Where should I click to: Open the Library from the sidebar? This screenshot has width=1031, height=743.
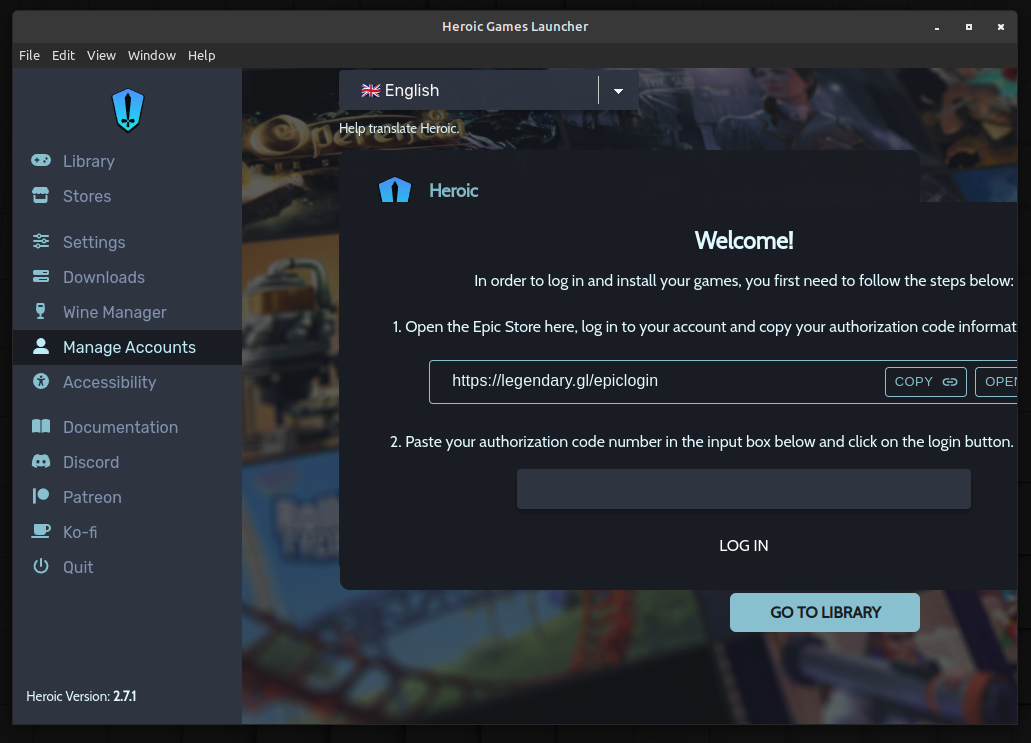pyautogui.click(x=89, y=161)
